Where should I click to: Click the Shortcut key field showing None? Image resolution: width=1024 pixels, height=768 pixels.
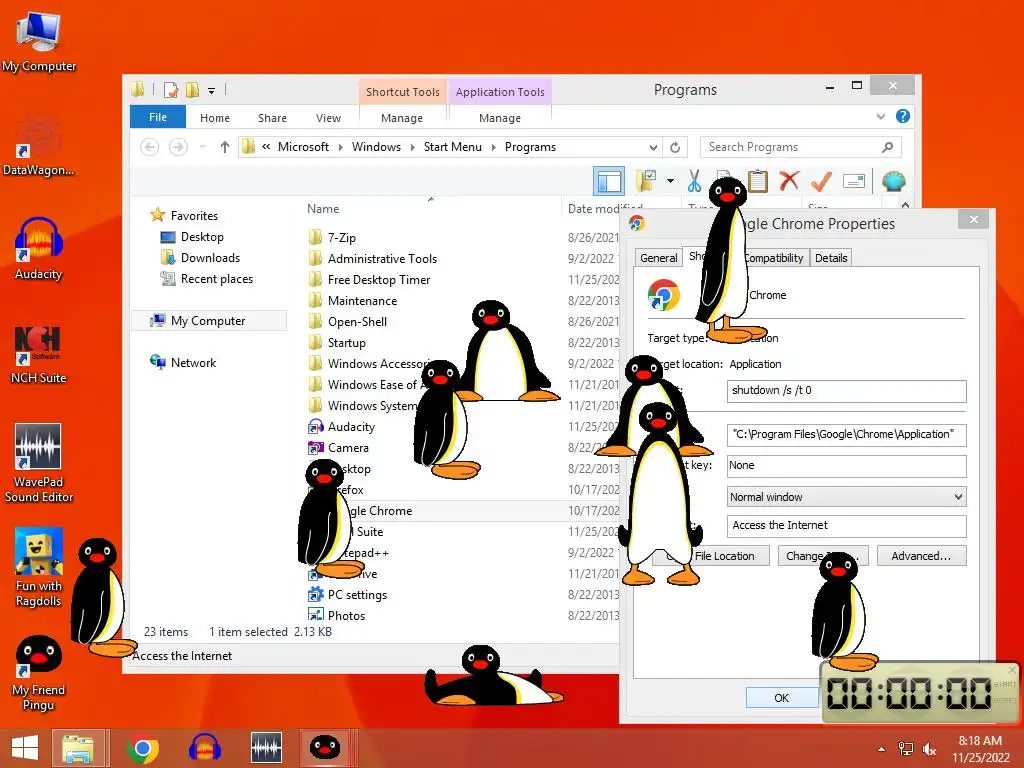846,466
